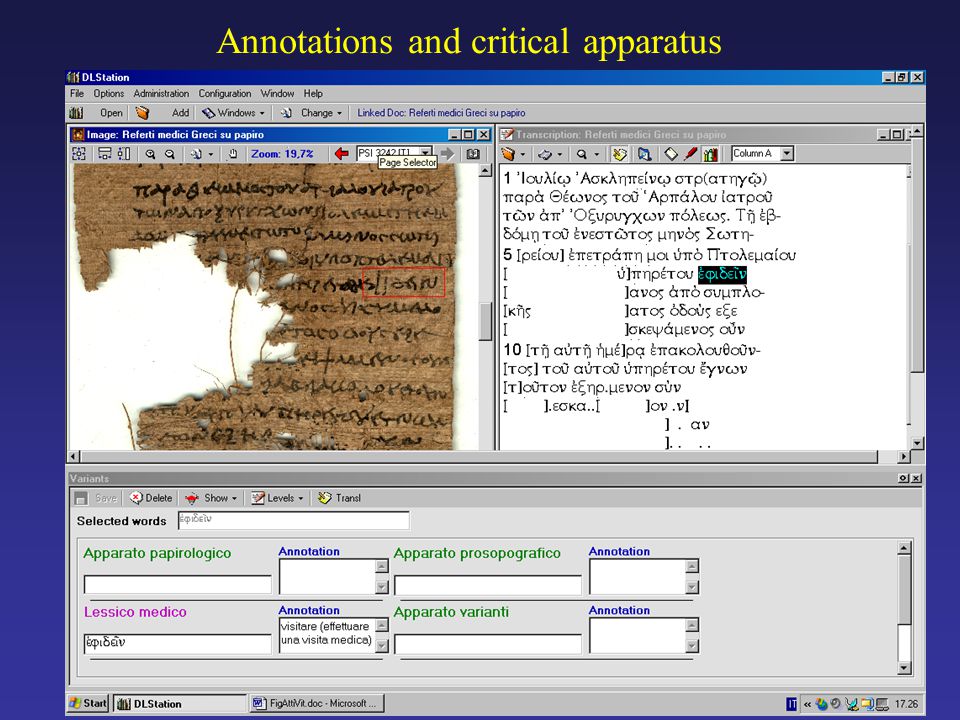Click the Apparato varianti input field
The height and width of the screenshot is (720, 960).
[x=488, y=643]
